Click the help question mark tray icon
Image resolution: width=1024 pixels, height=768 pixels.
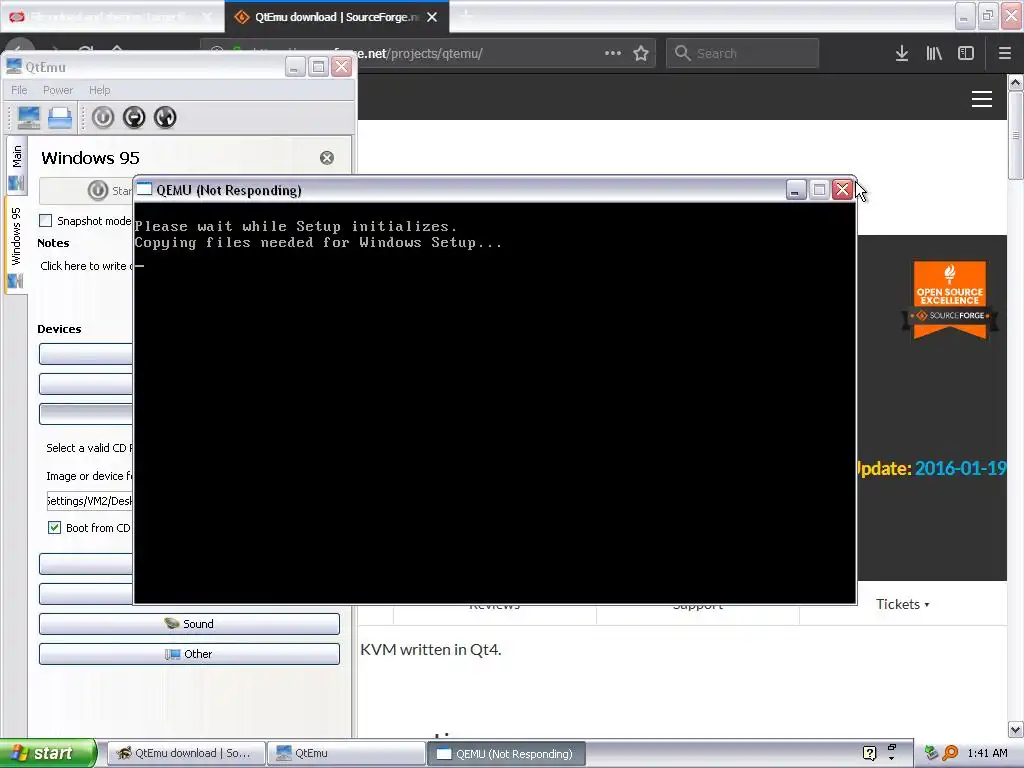[x=869, y=753]
